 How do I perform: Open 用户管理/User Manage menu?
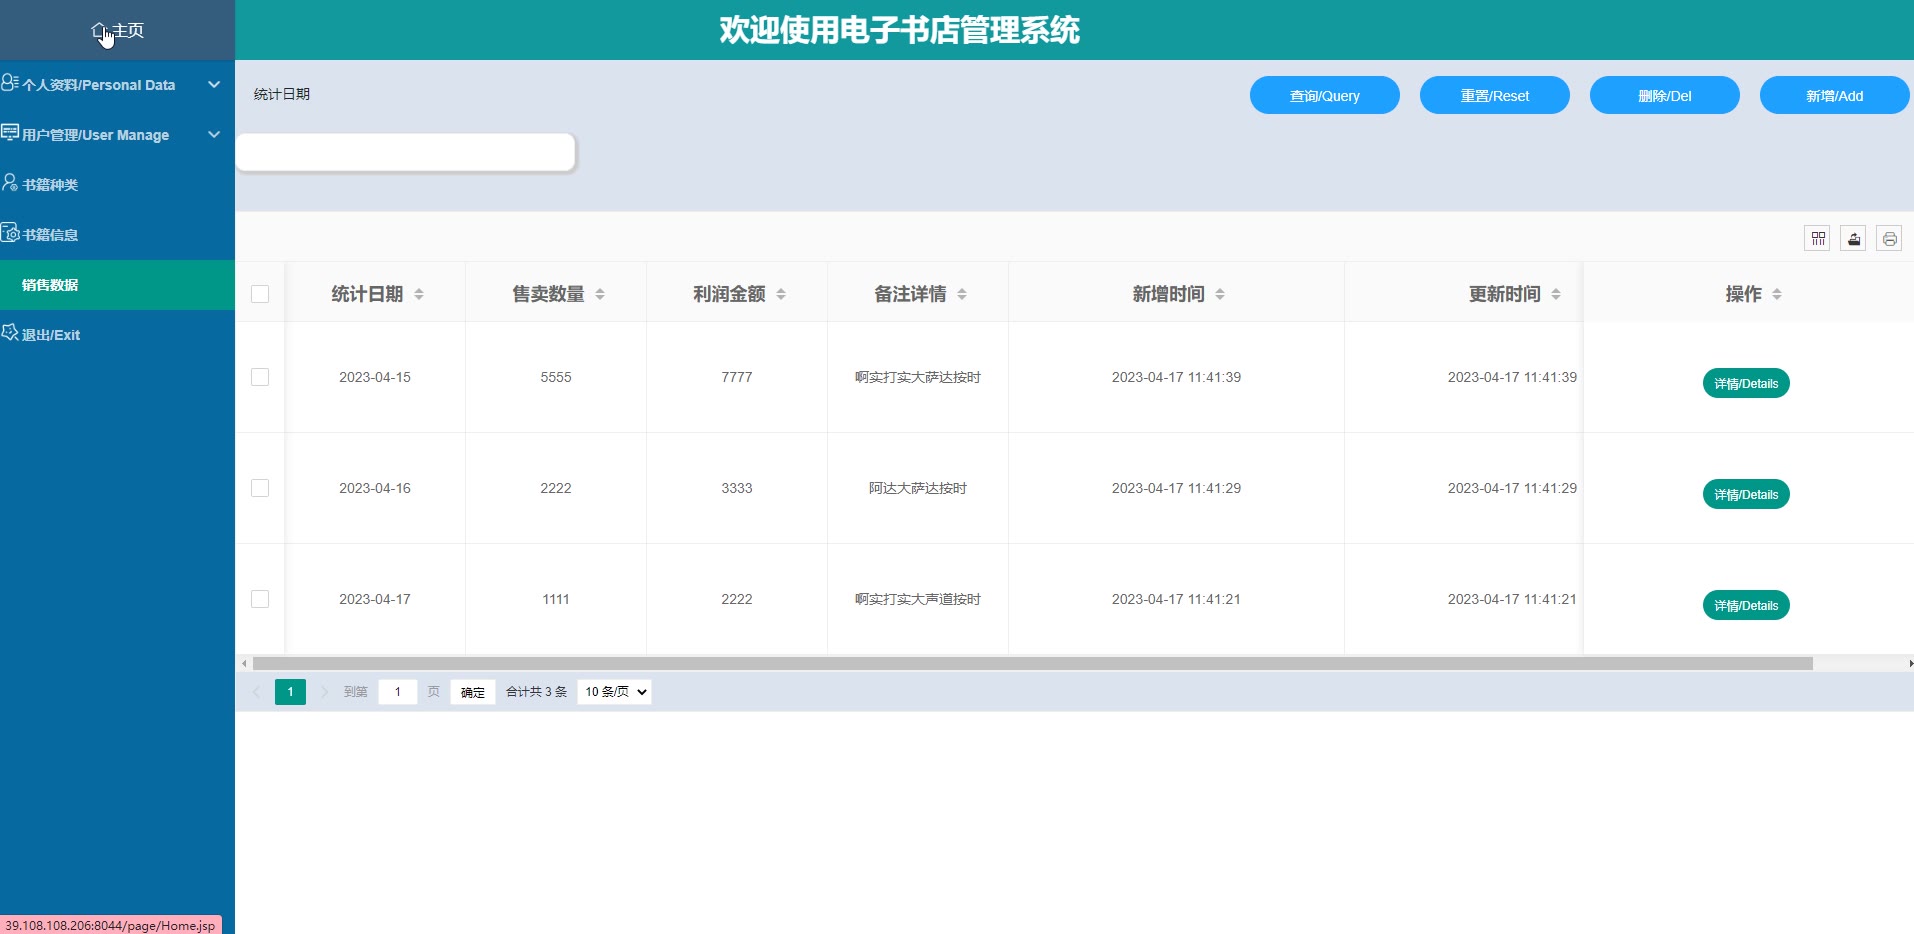point(118,135)
